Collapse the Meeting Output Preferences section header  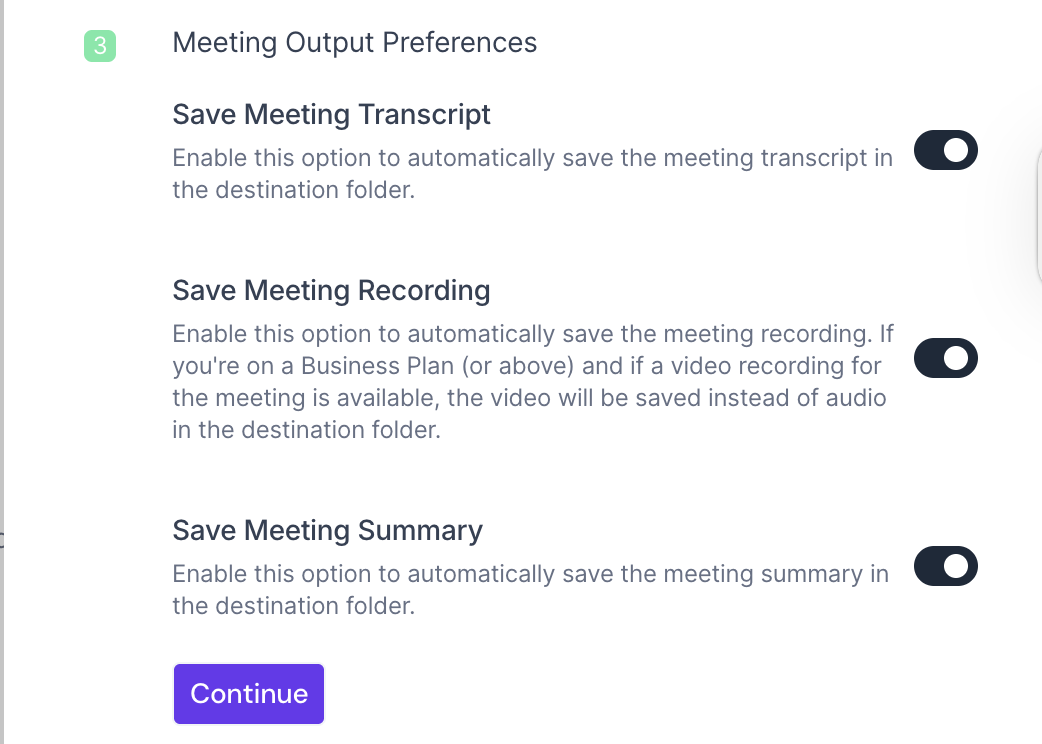click(354, 43)
